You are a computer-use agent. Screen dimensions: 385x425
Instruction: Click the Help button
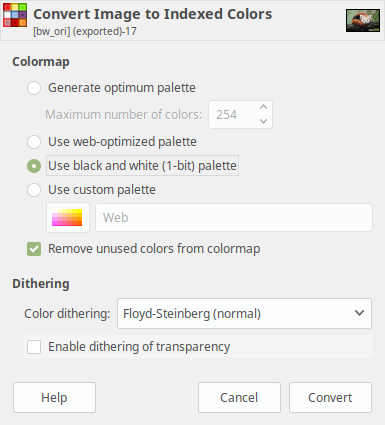click(x=54, y=397)
